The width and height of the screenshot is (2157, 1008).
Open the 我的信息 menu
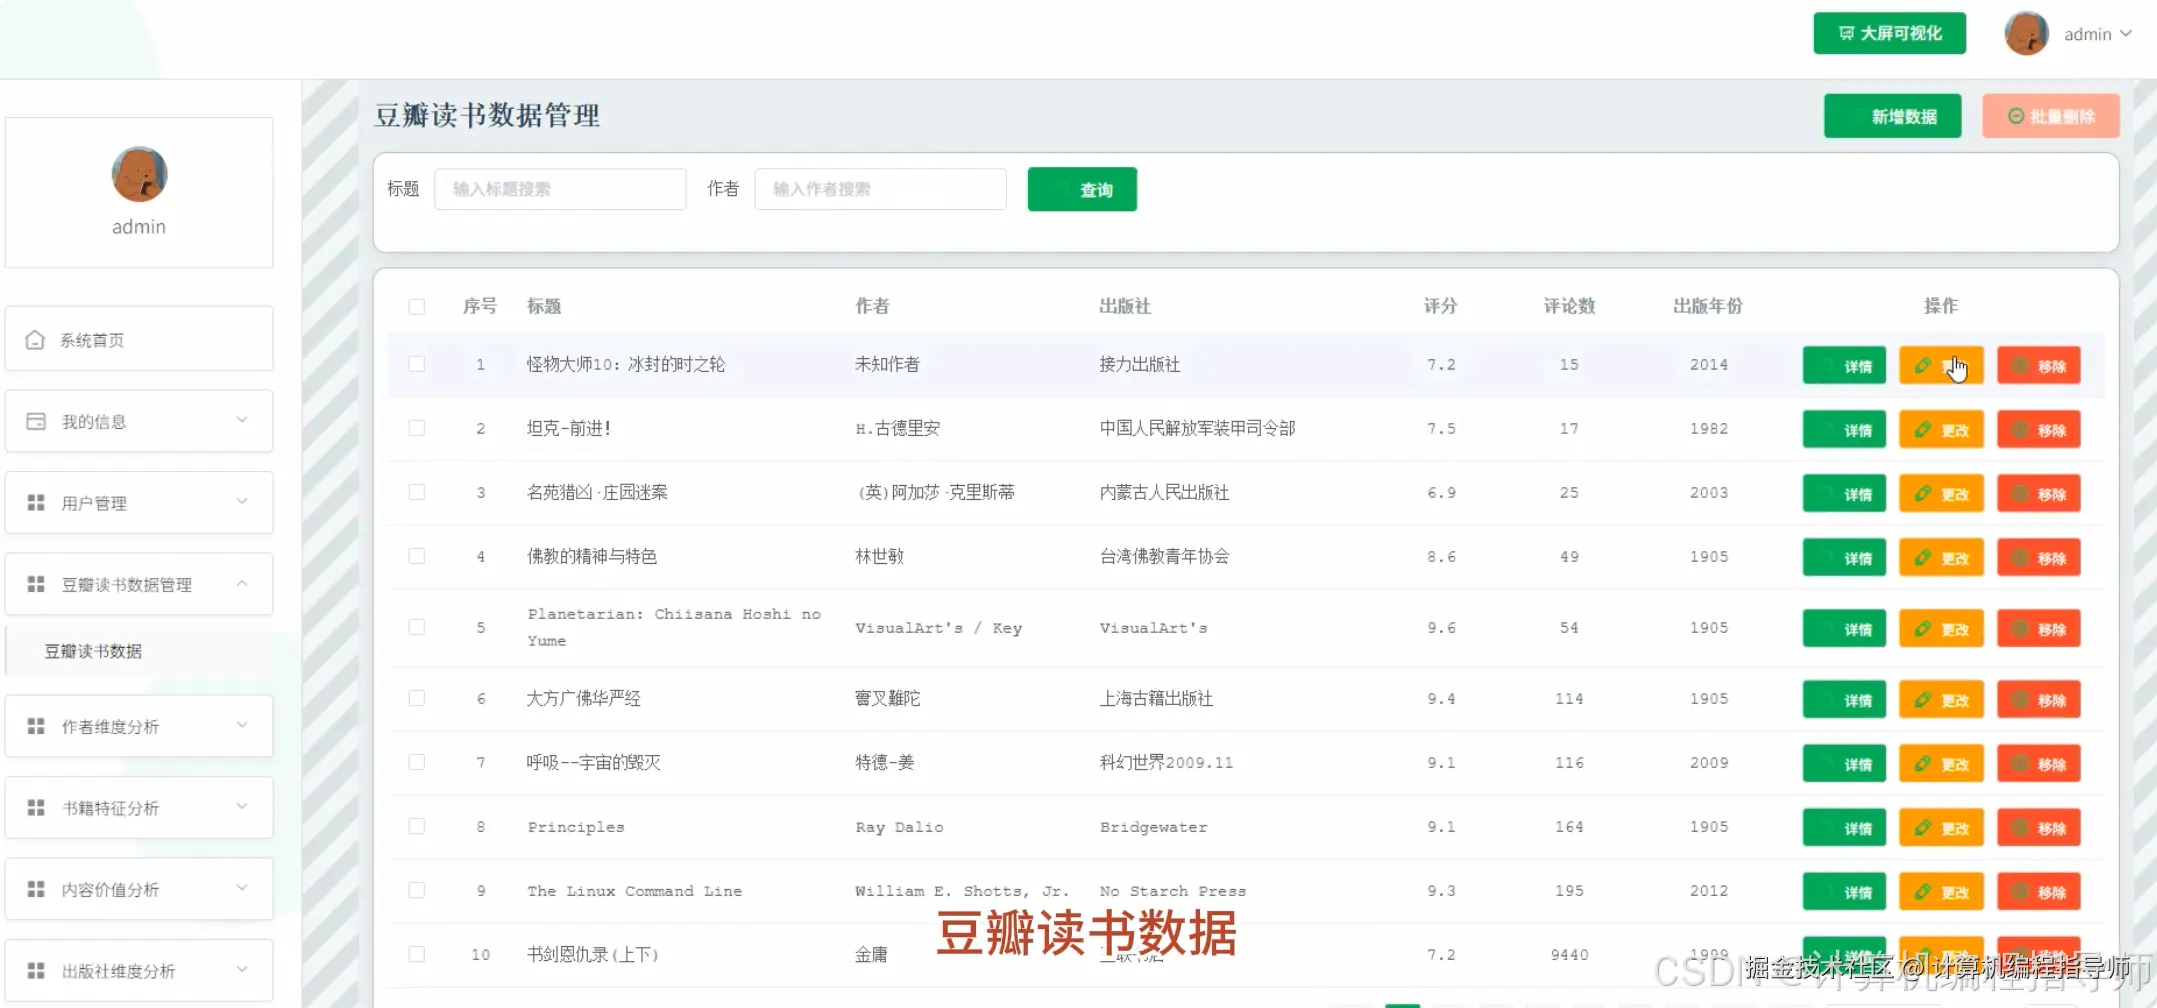pyautogui.click(x=139, y=421)
